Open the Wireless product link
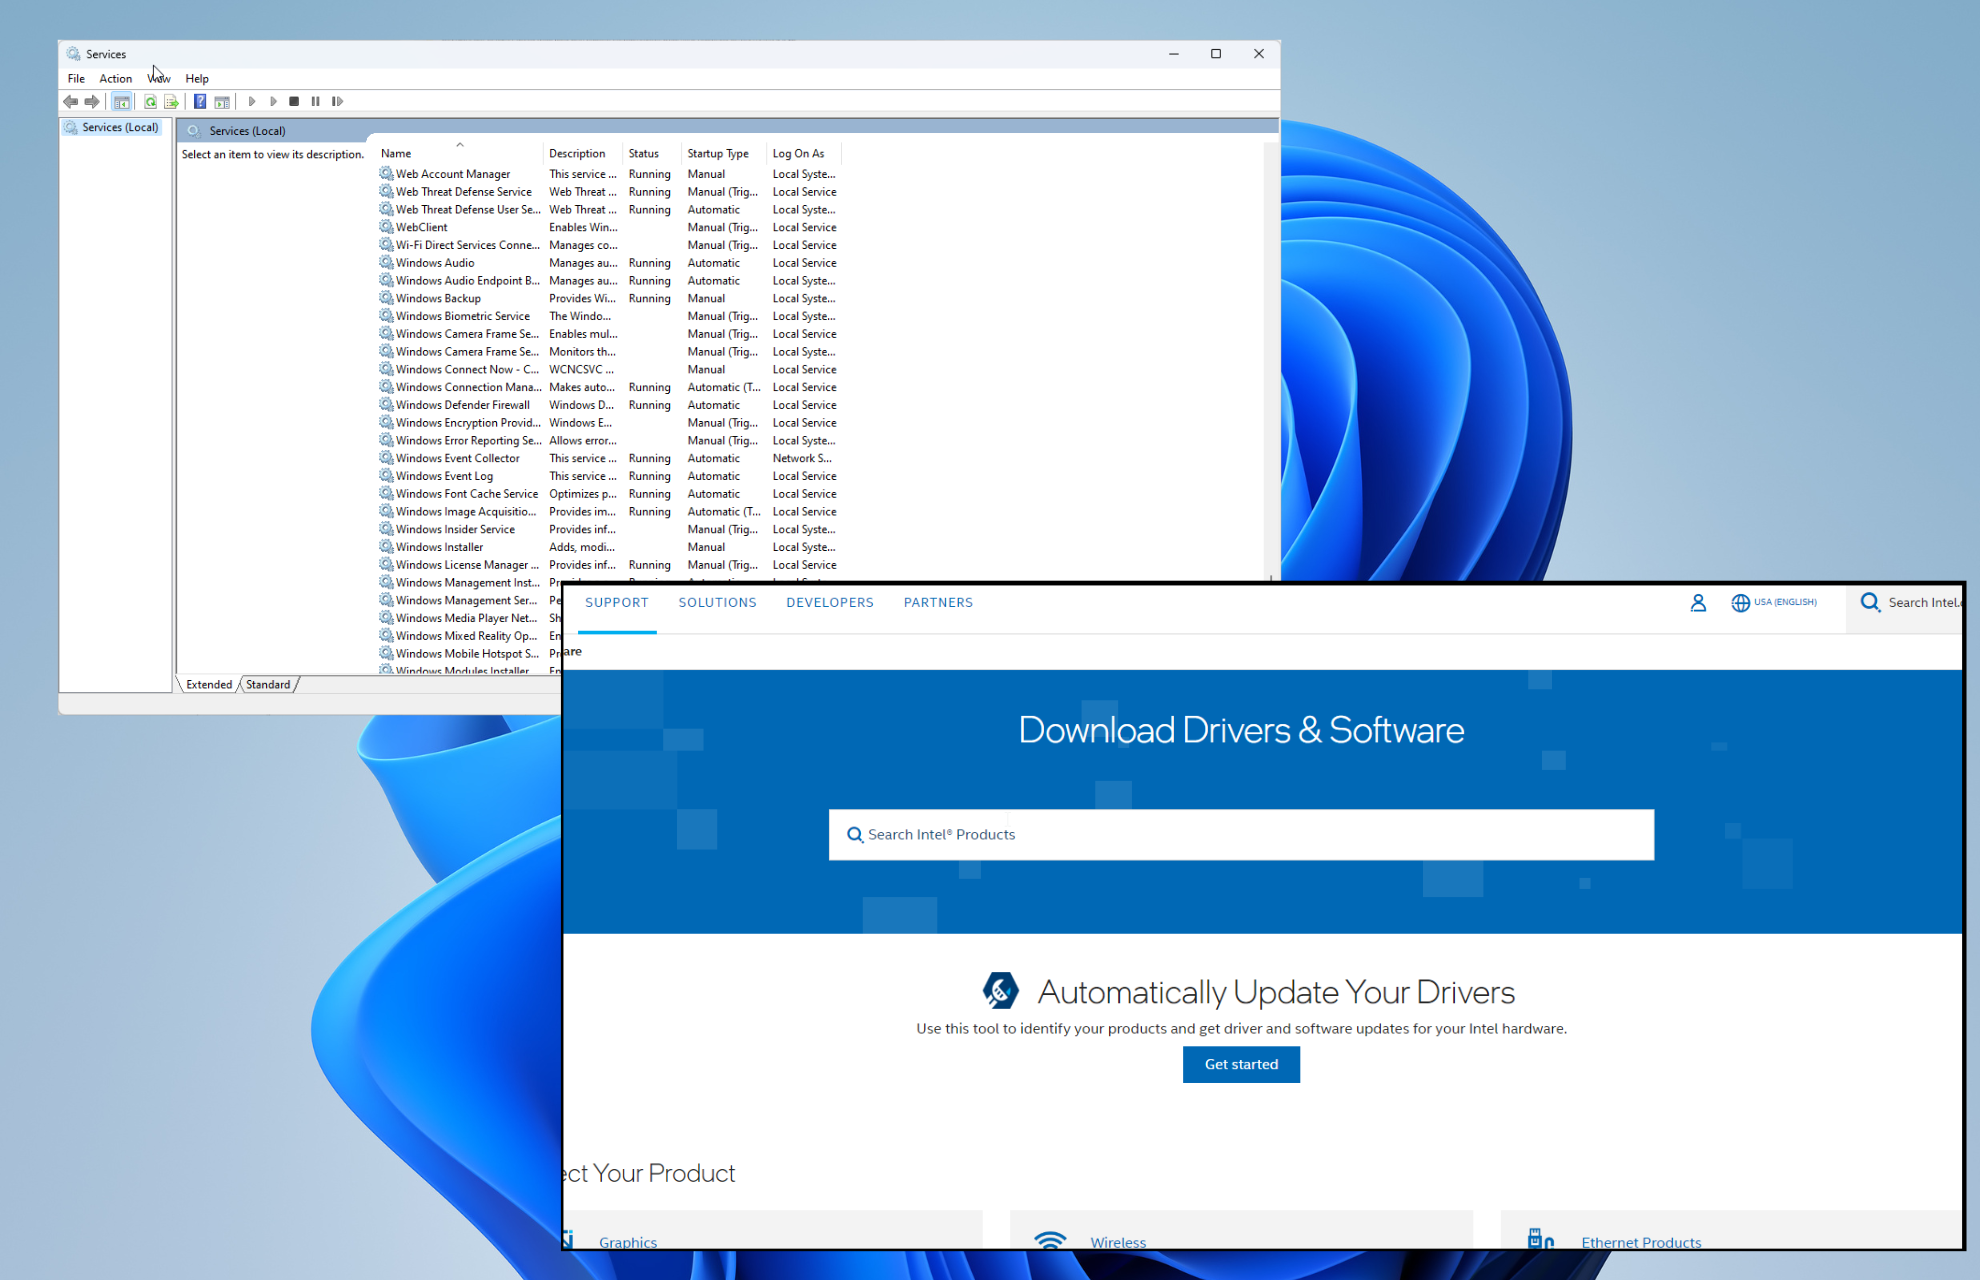 point(1118,1242)
